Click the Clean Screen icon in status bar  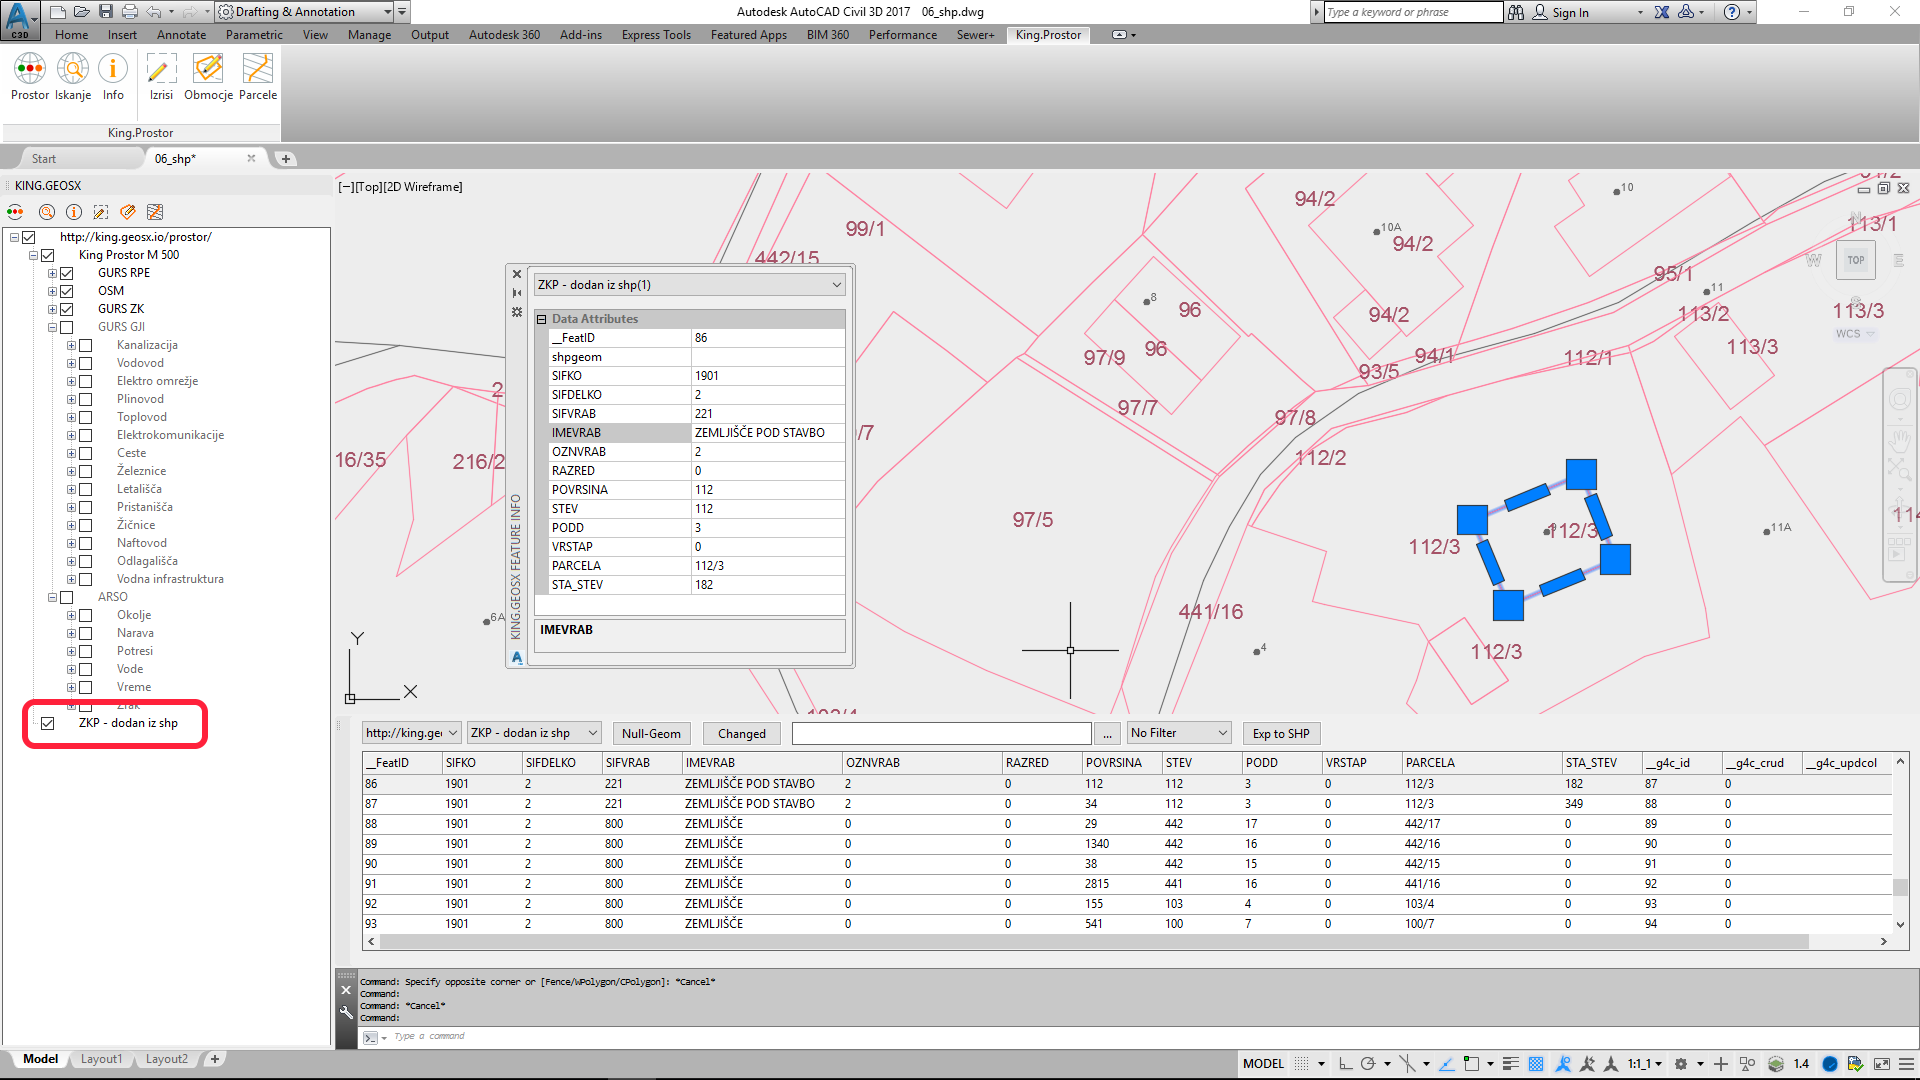point(1882,1064)
